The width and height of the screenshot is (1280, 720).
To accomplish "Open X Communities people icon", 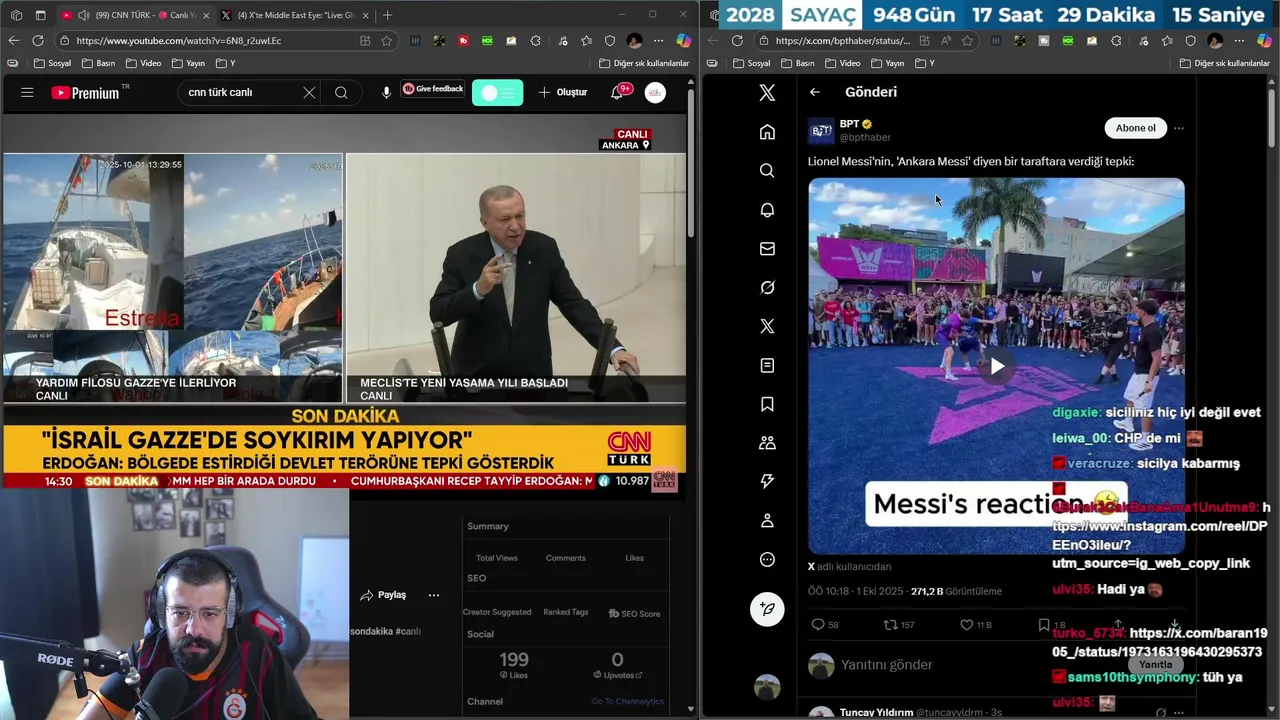I will (x=767, y=443).
